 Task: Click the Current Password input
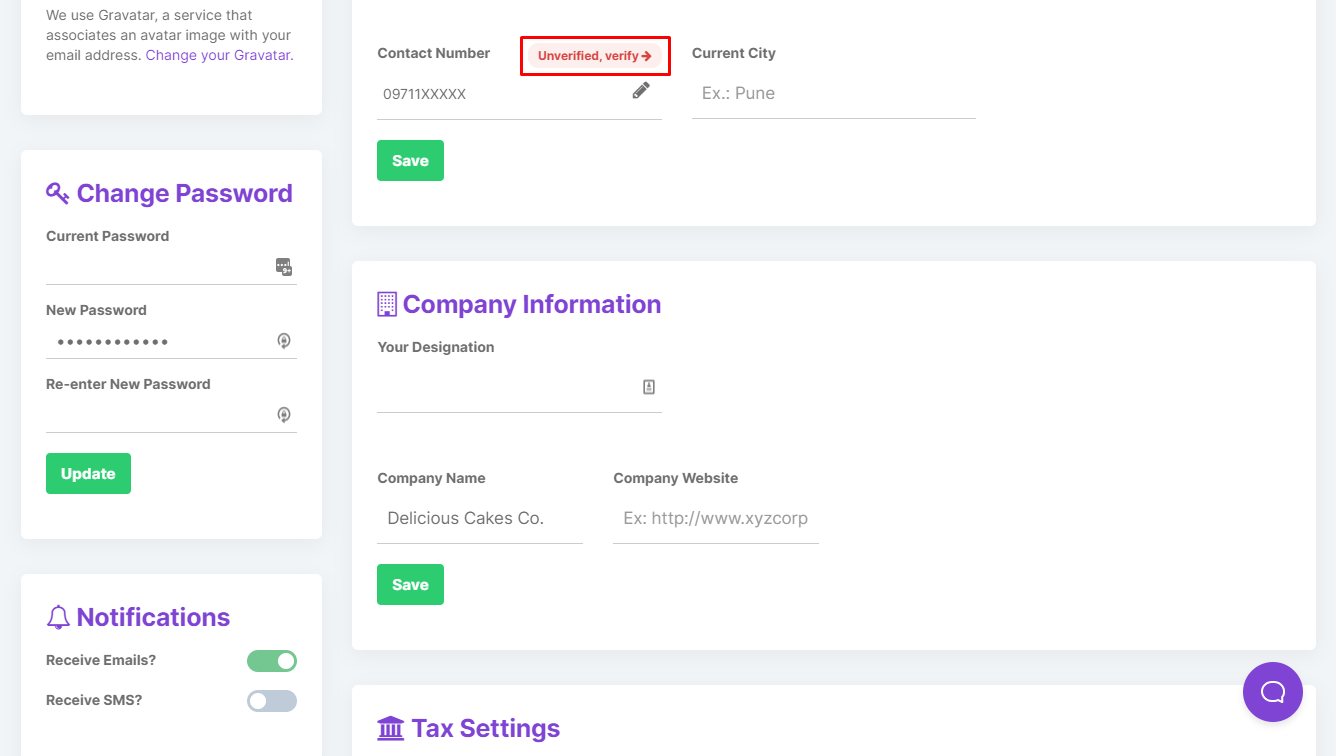tap(171, 266)
